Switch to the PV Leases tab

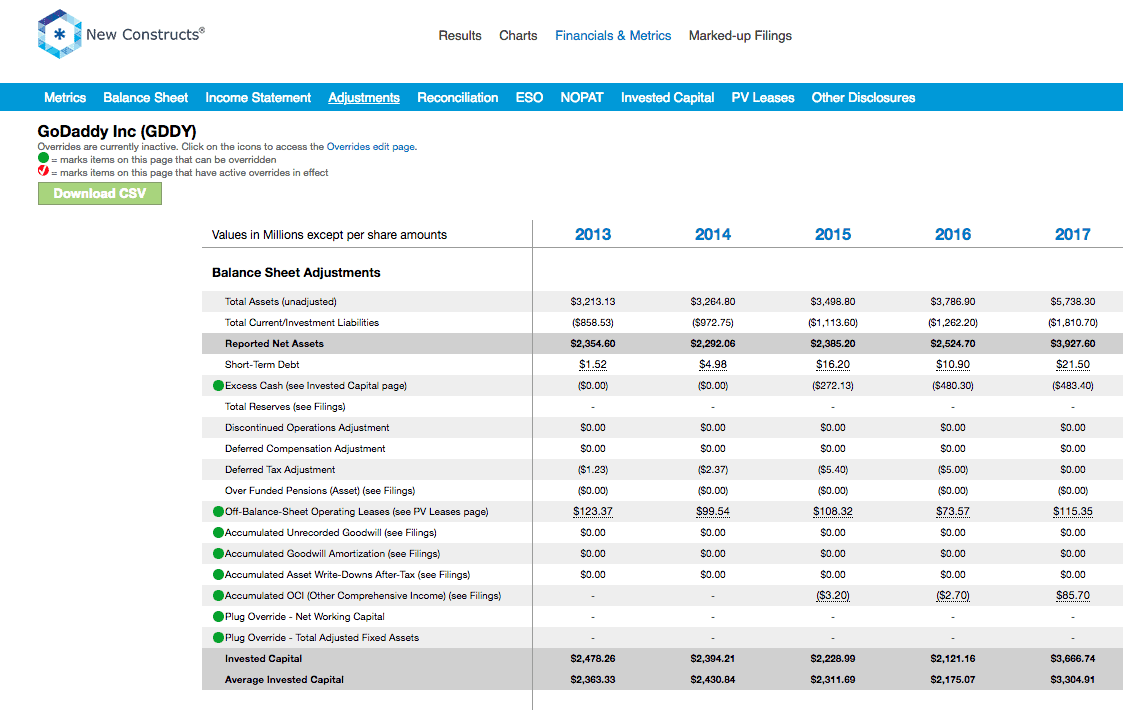763,97
